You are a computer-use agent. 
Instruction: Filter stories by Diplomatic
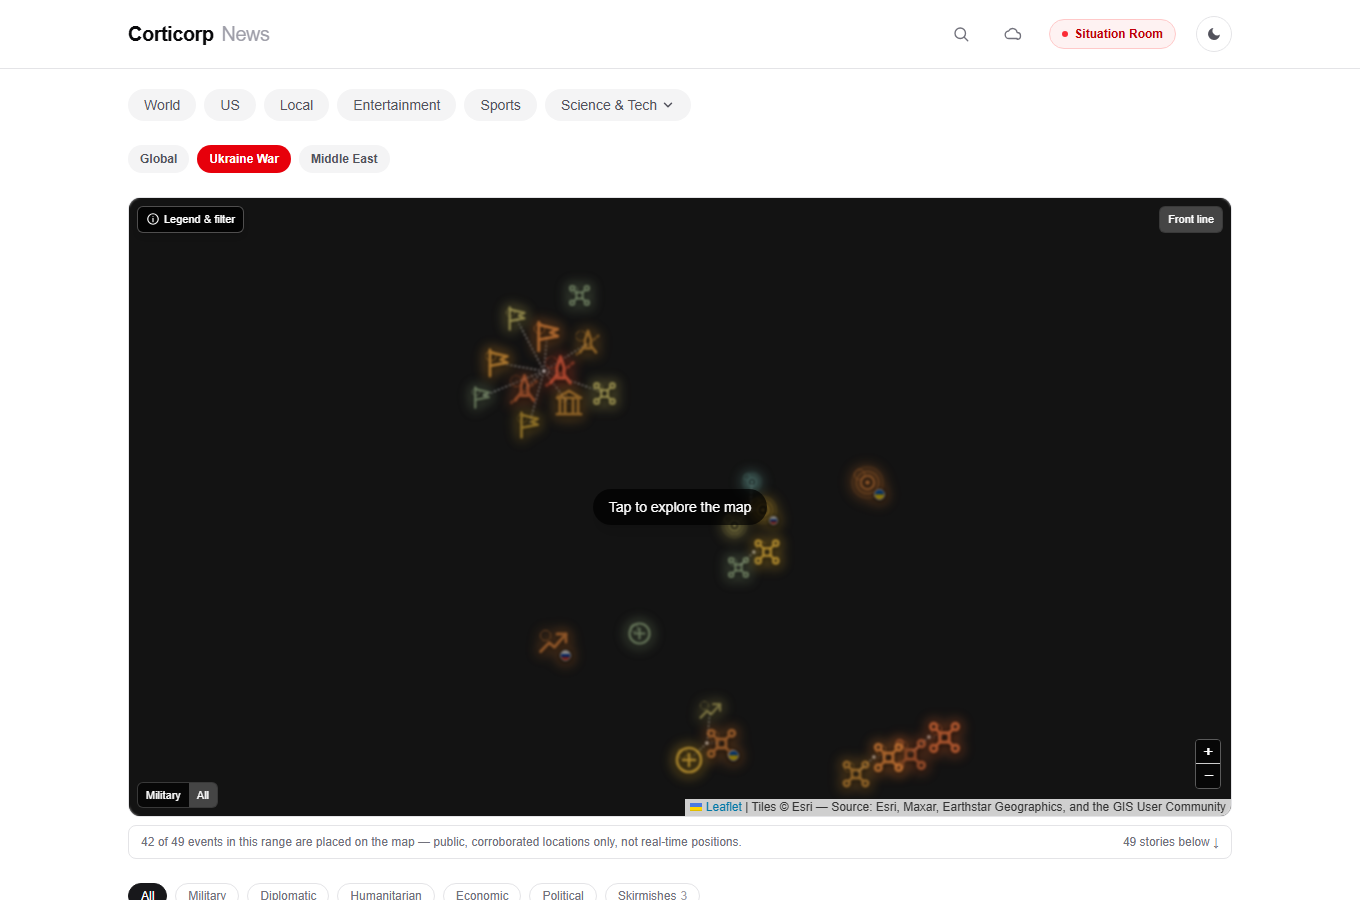(288, 895)
